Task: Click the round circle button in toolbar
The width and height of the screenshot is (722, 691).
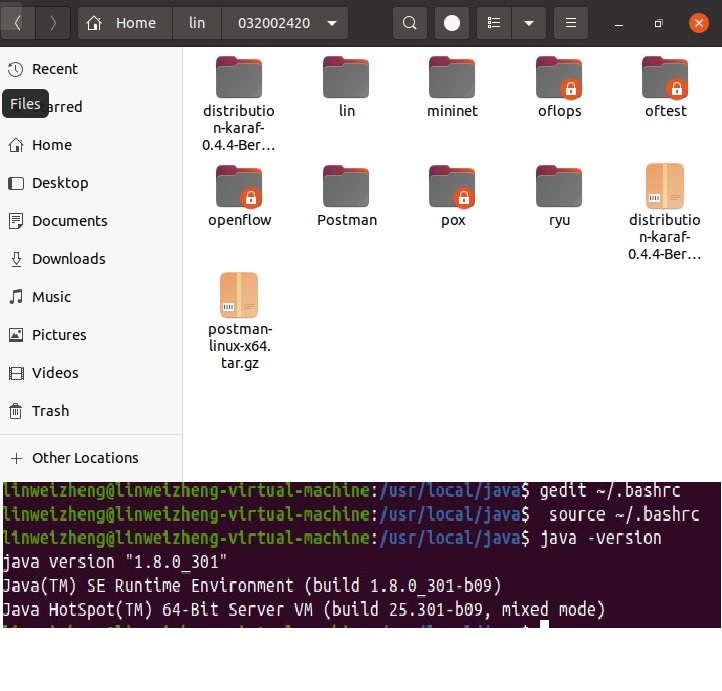Action: (452, 23)
